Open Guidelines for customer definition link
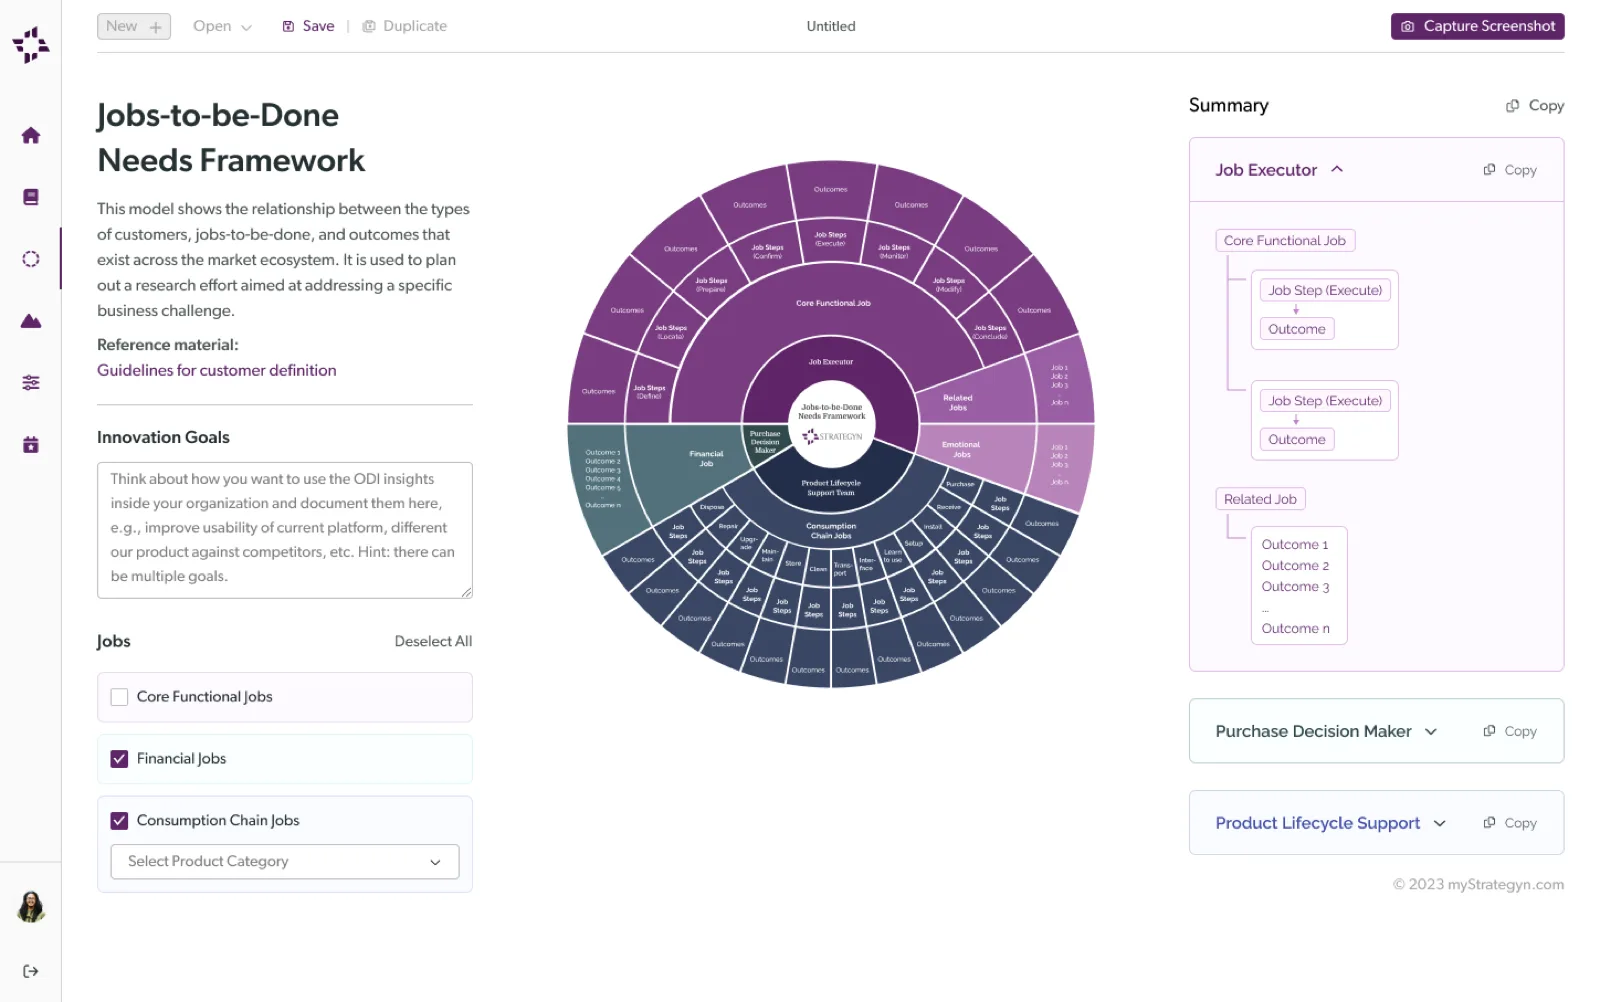This screenshot has width=1600, height=1002. (x=217, y=371)
